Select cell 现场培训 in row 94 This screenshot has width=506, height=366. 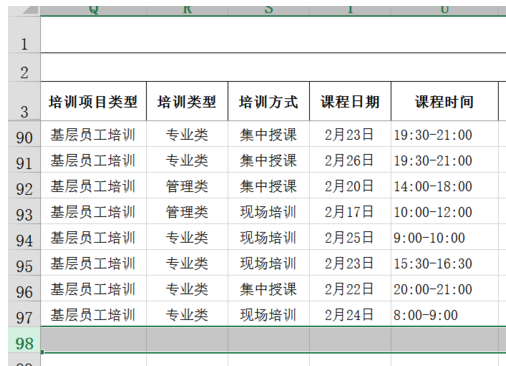(x=269, y=237)
